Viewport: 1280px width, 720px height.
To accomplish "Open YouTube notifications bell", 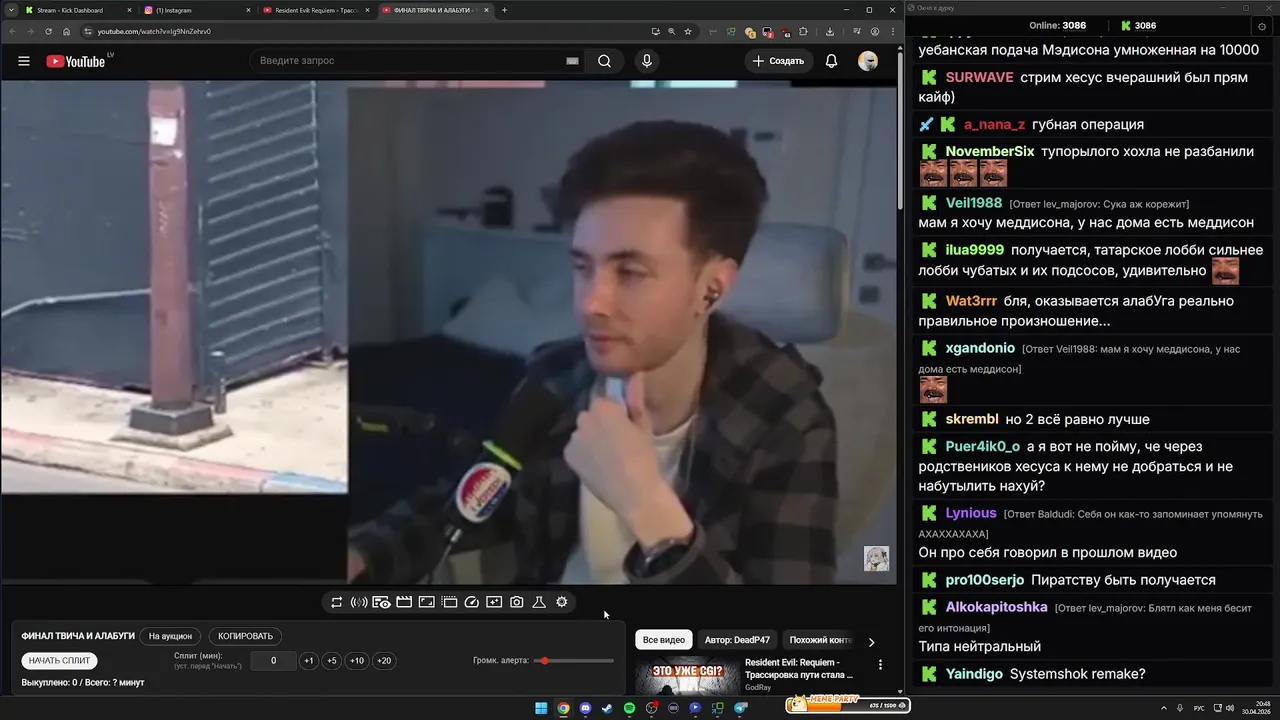I will tap(831, 61).
